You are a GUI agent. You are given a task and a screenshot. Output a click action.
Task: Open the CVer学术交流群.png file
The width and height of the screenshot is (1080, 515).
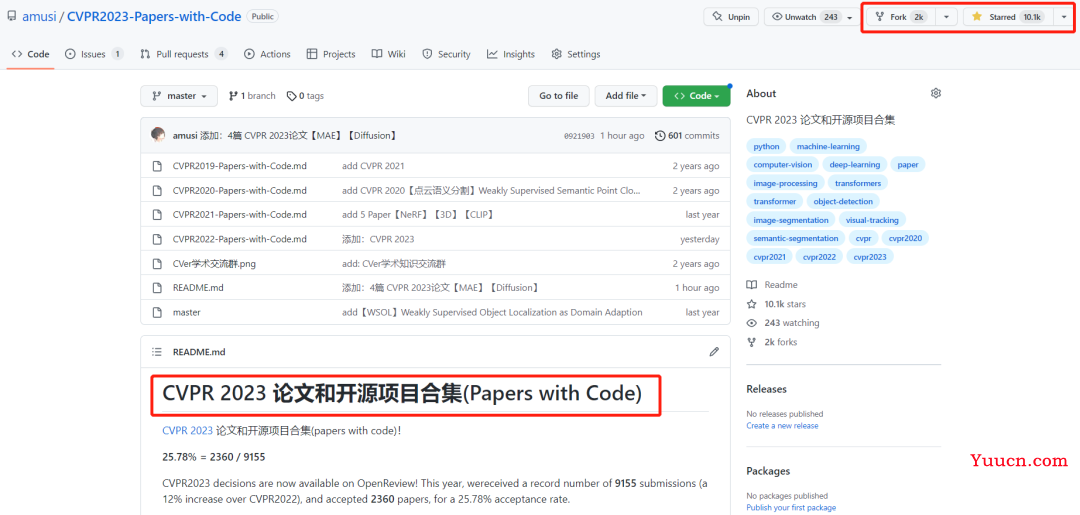coord(214,264)
